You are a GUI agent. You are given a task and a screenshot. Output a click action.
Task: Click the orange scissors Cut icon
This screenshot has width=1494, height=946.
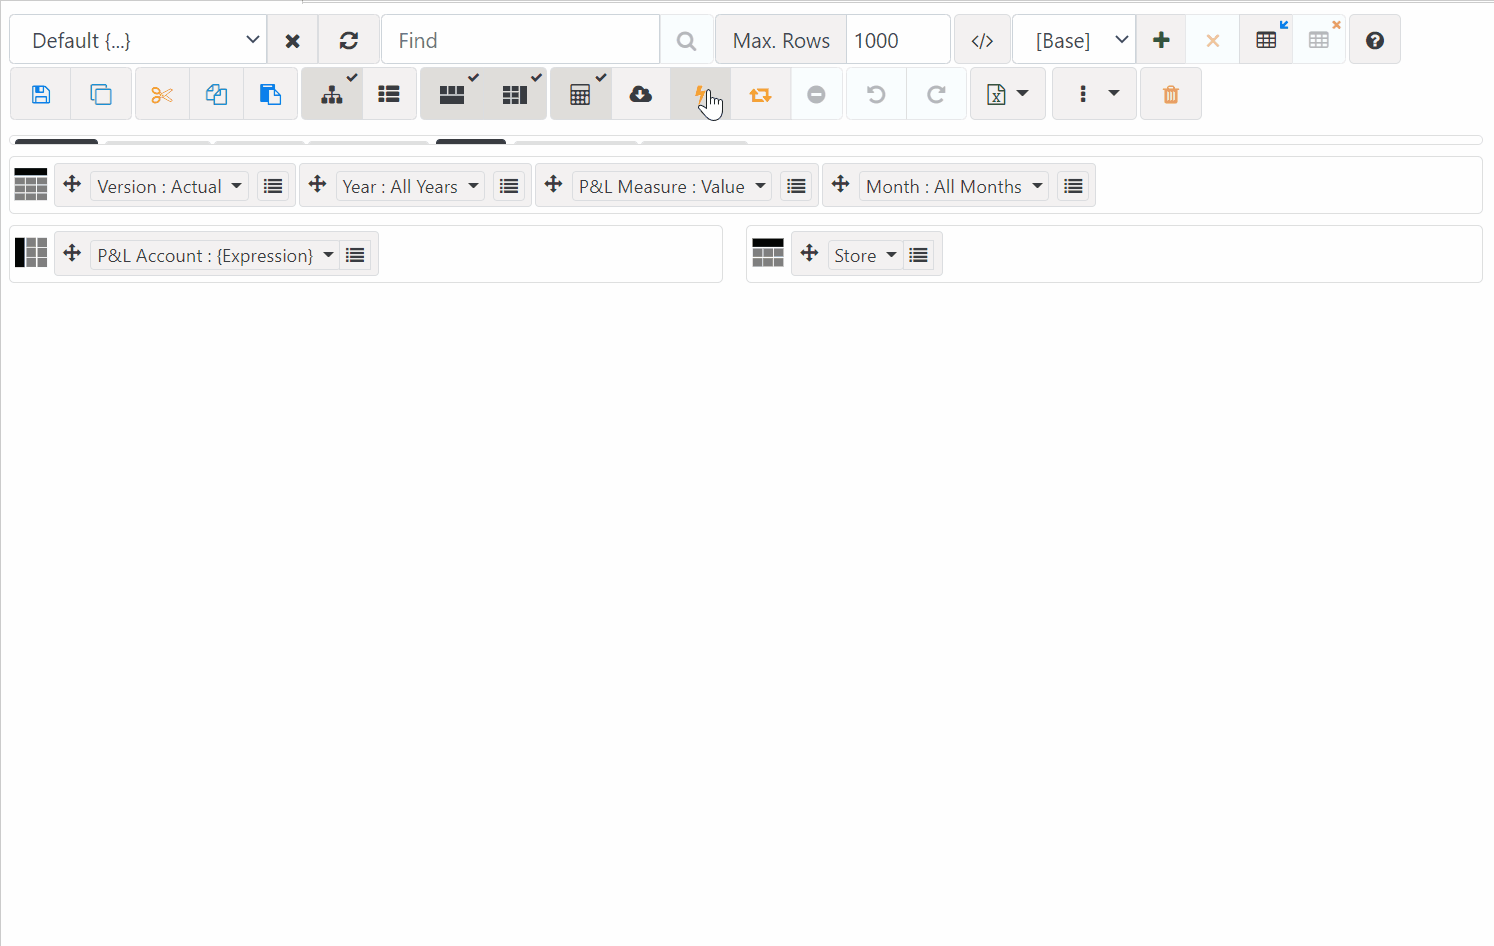162,95
